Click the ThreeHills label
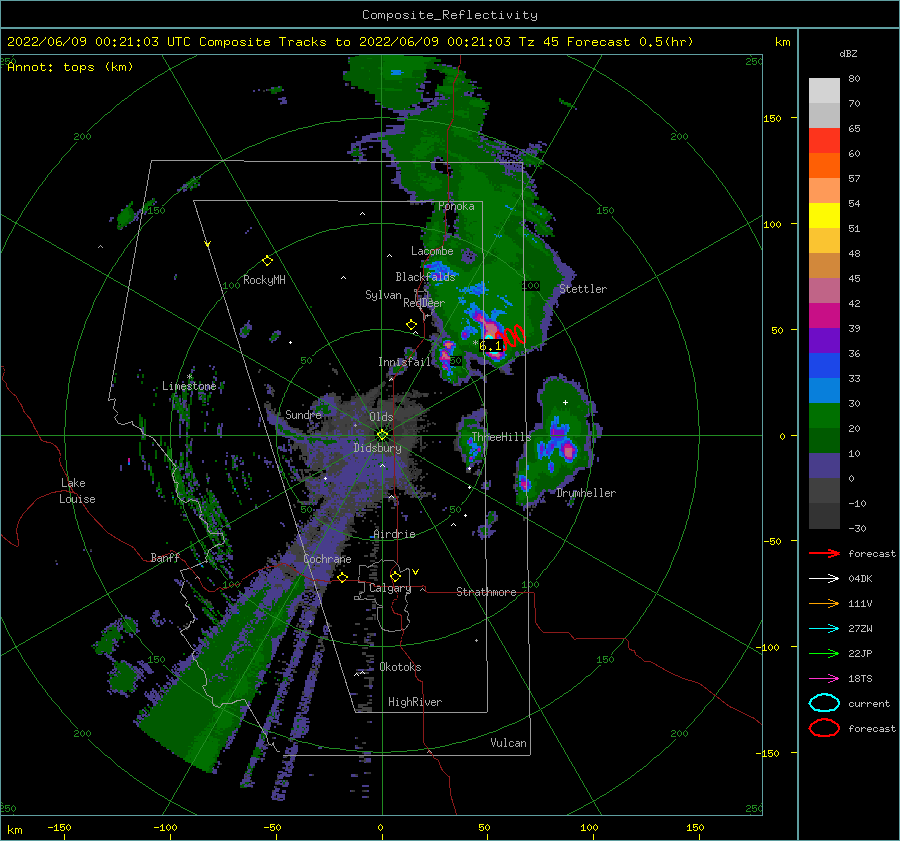 [502, 437]
